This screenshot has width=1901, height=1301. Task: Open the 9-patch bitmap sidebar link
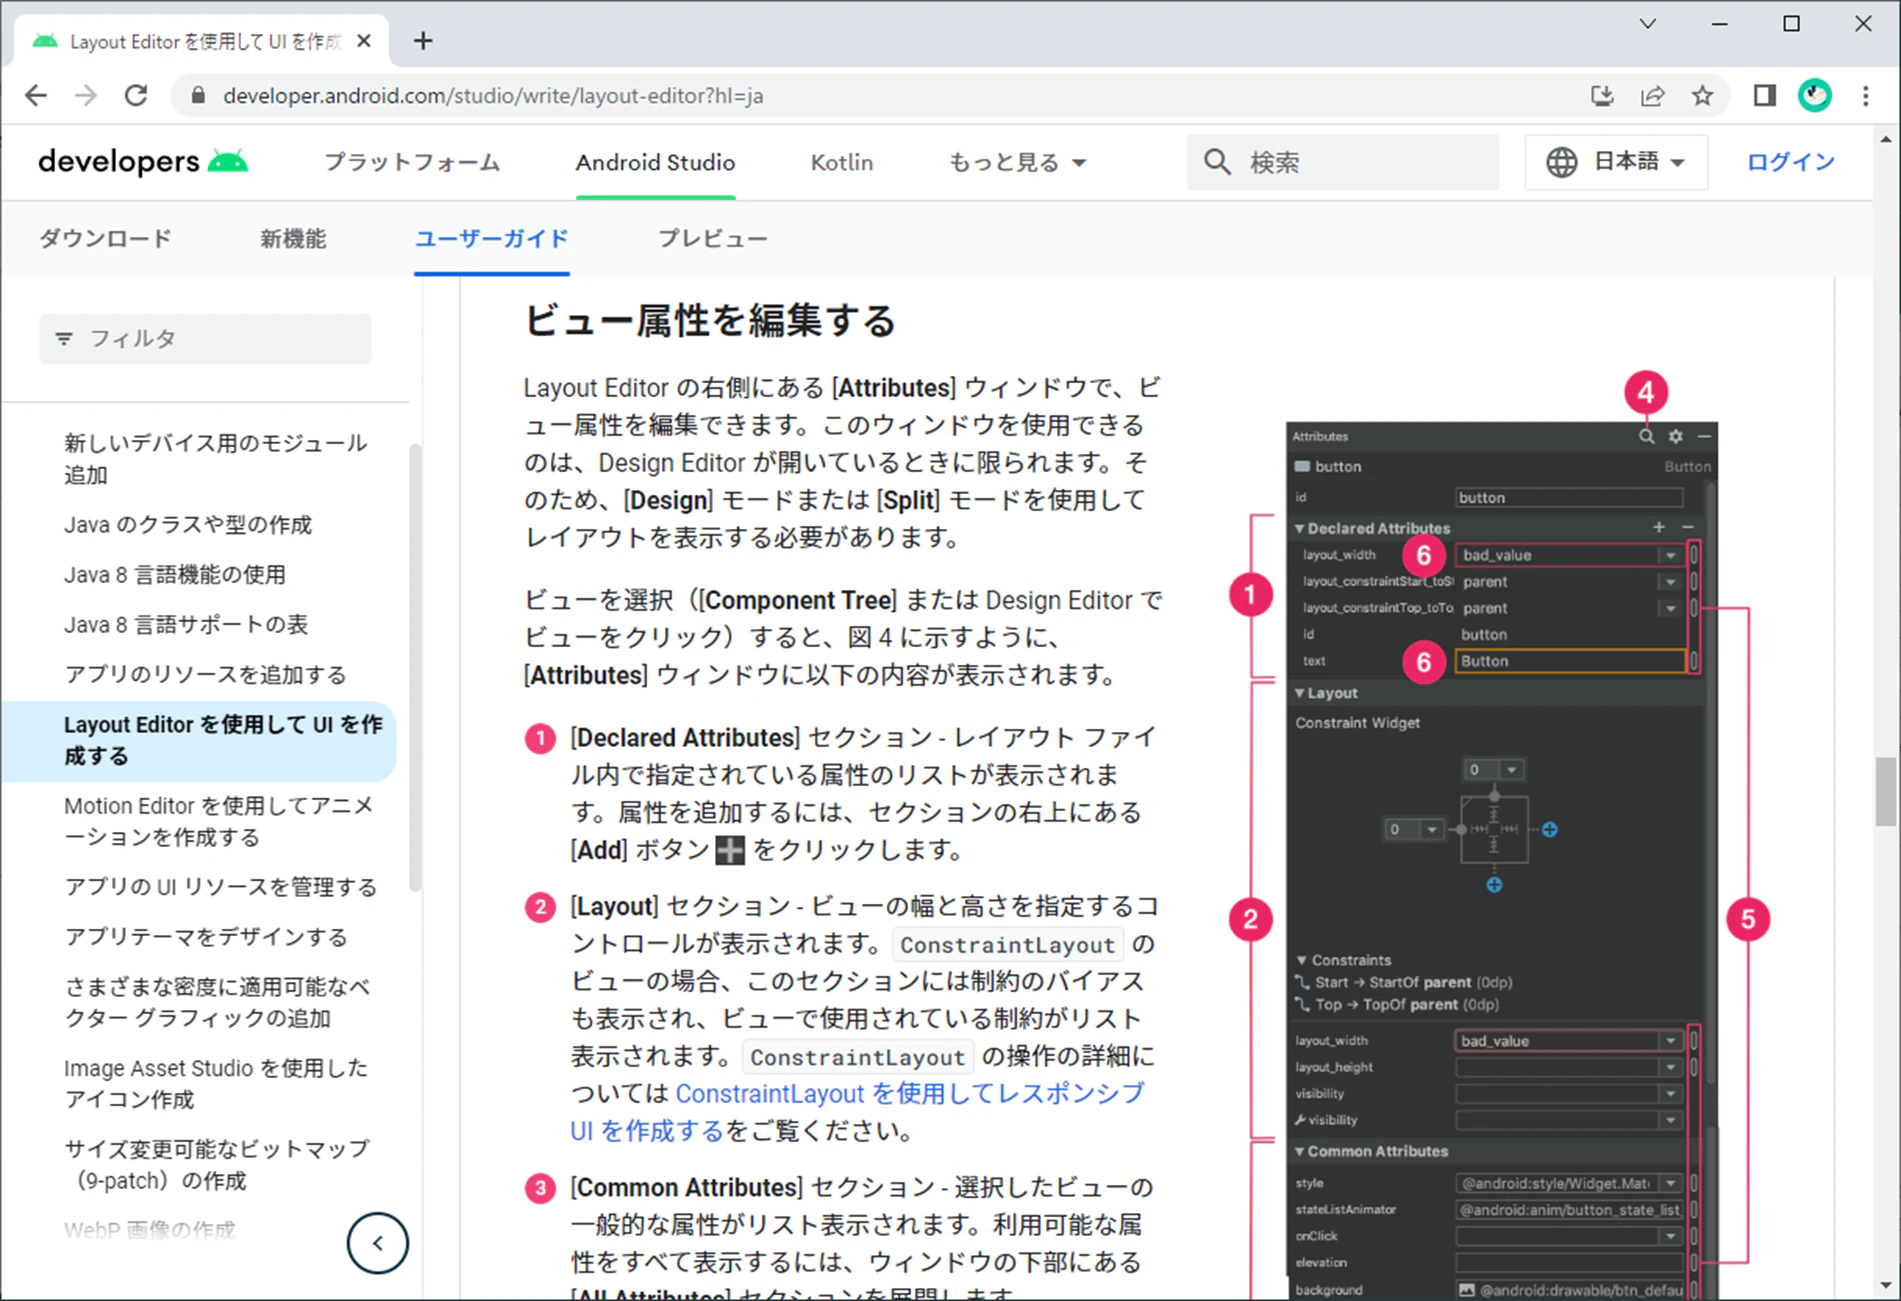click(x=216, y=1165)
